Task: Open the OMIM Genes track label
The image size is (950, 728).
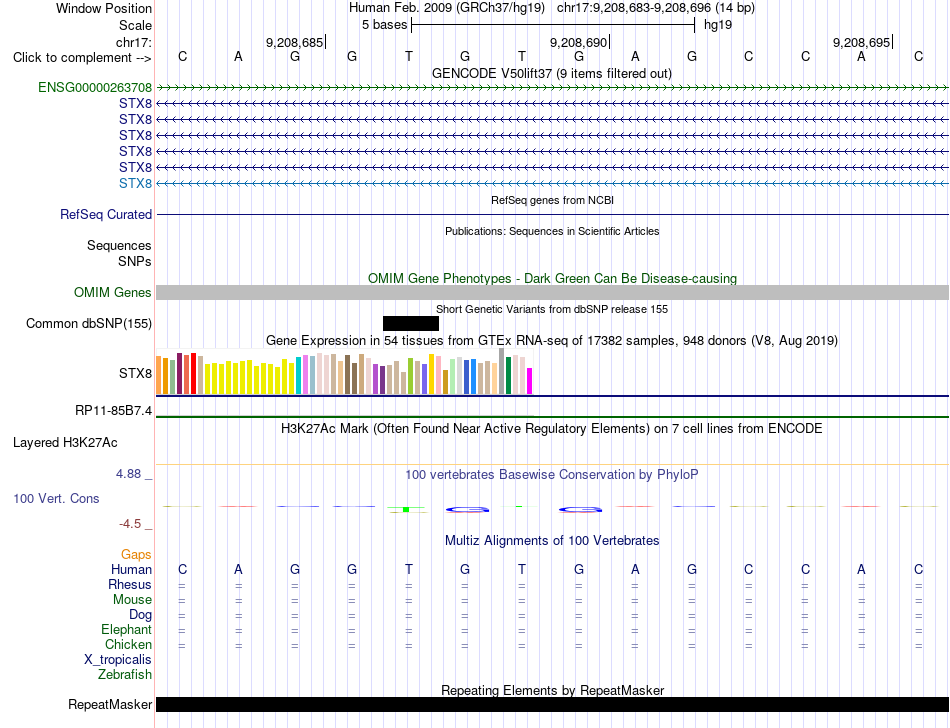Action: [x=113, y=293]
